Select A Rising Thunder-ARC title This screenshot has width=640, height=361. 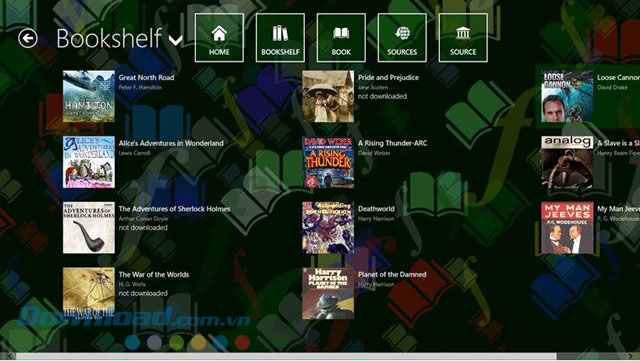(393, 143)
